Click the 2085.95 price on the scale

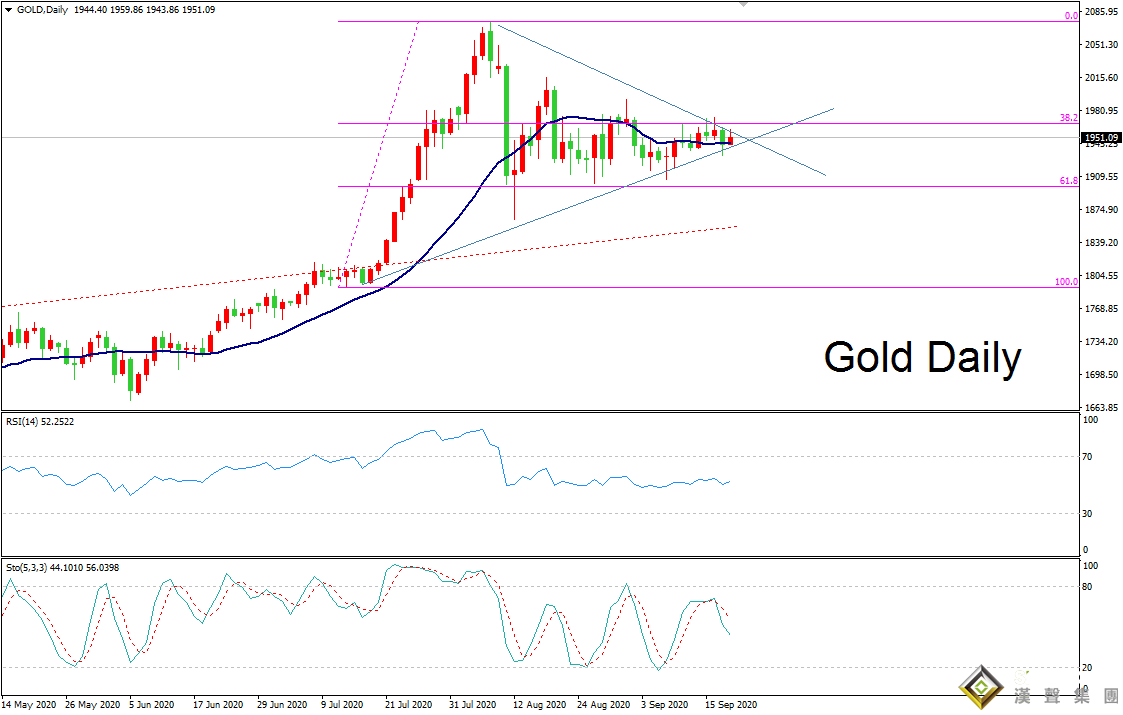point(1101,12)
